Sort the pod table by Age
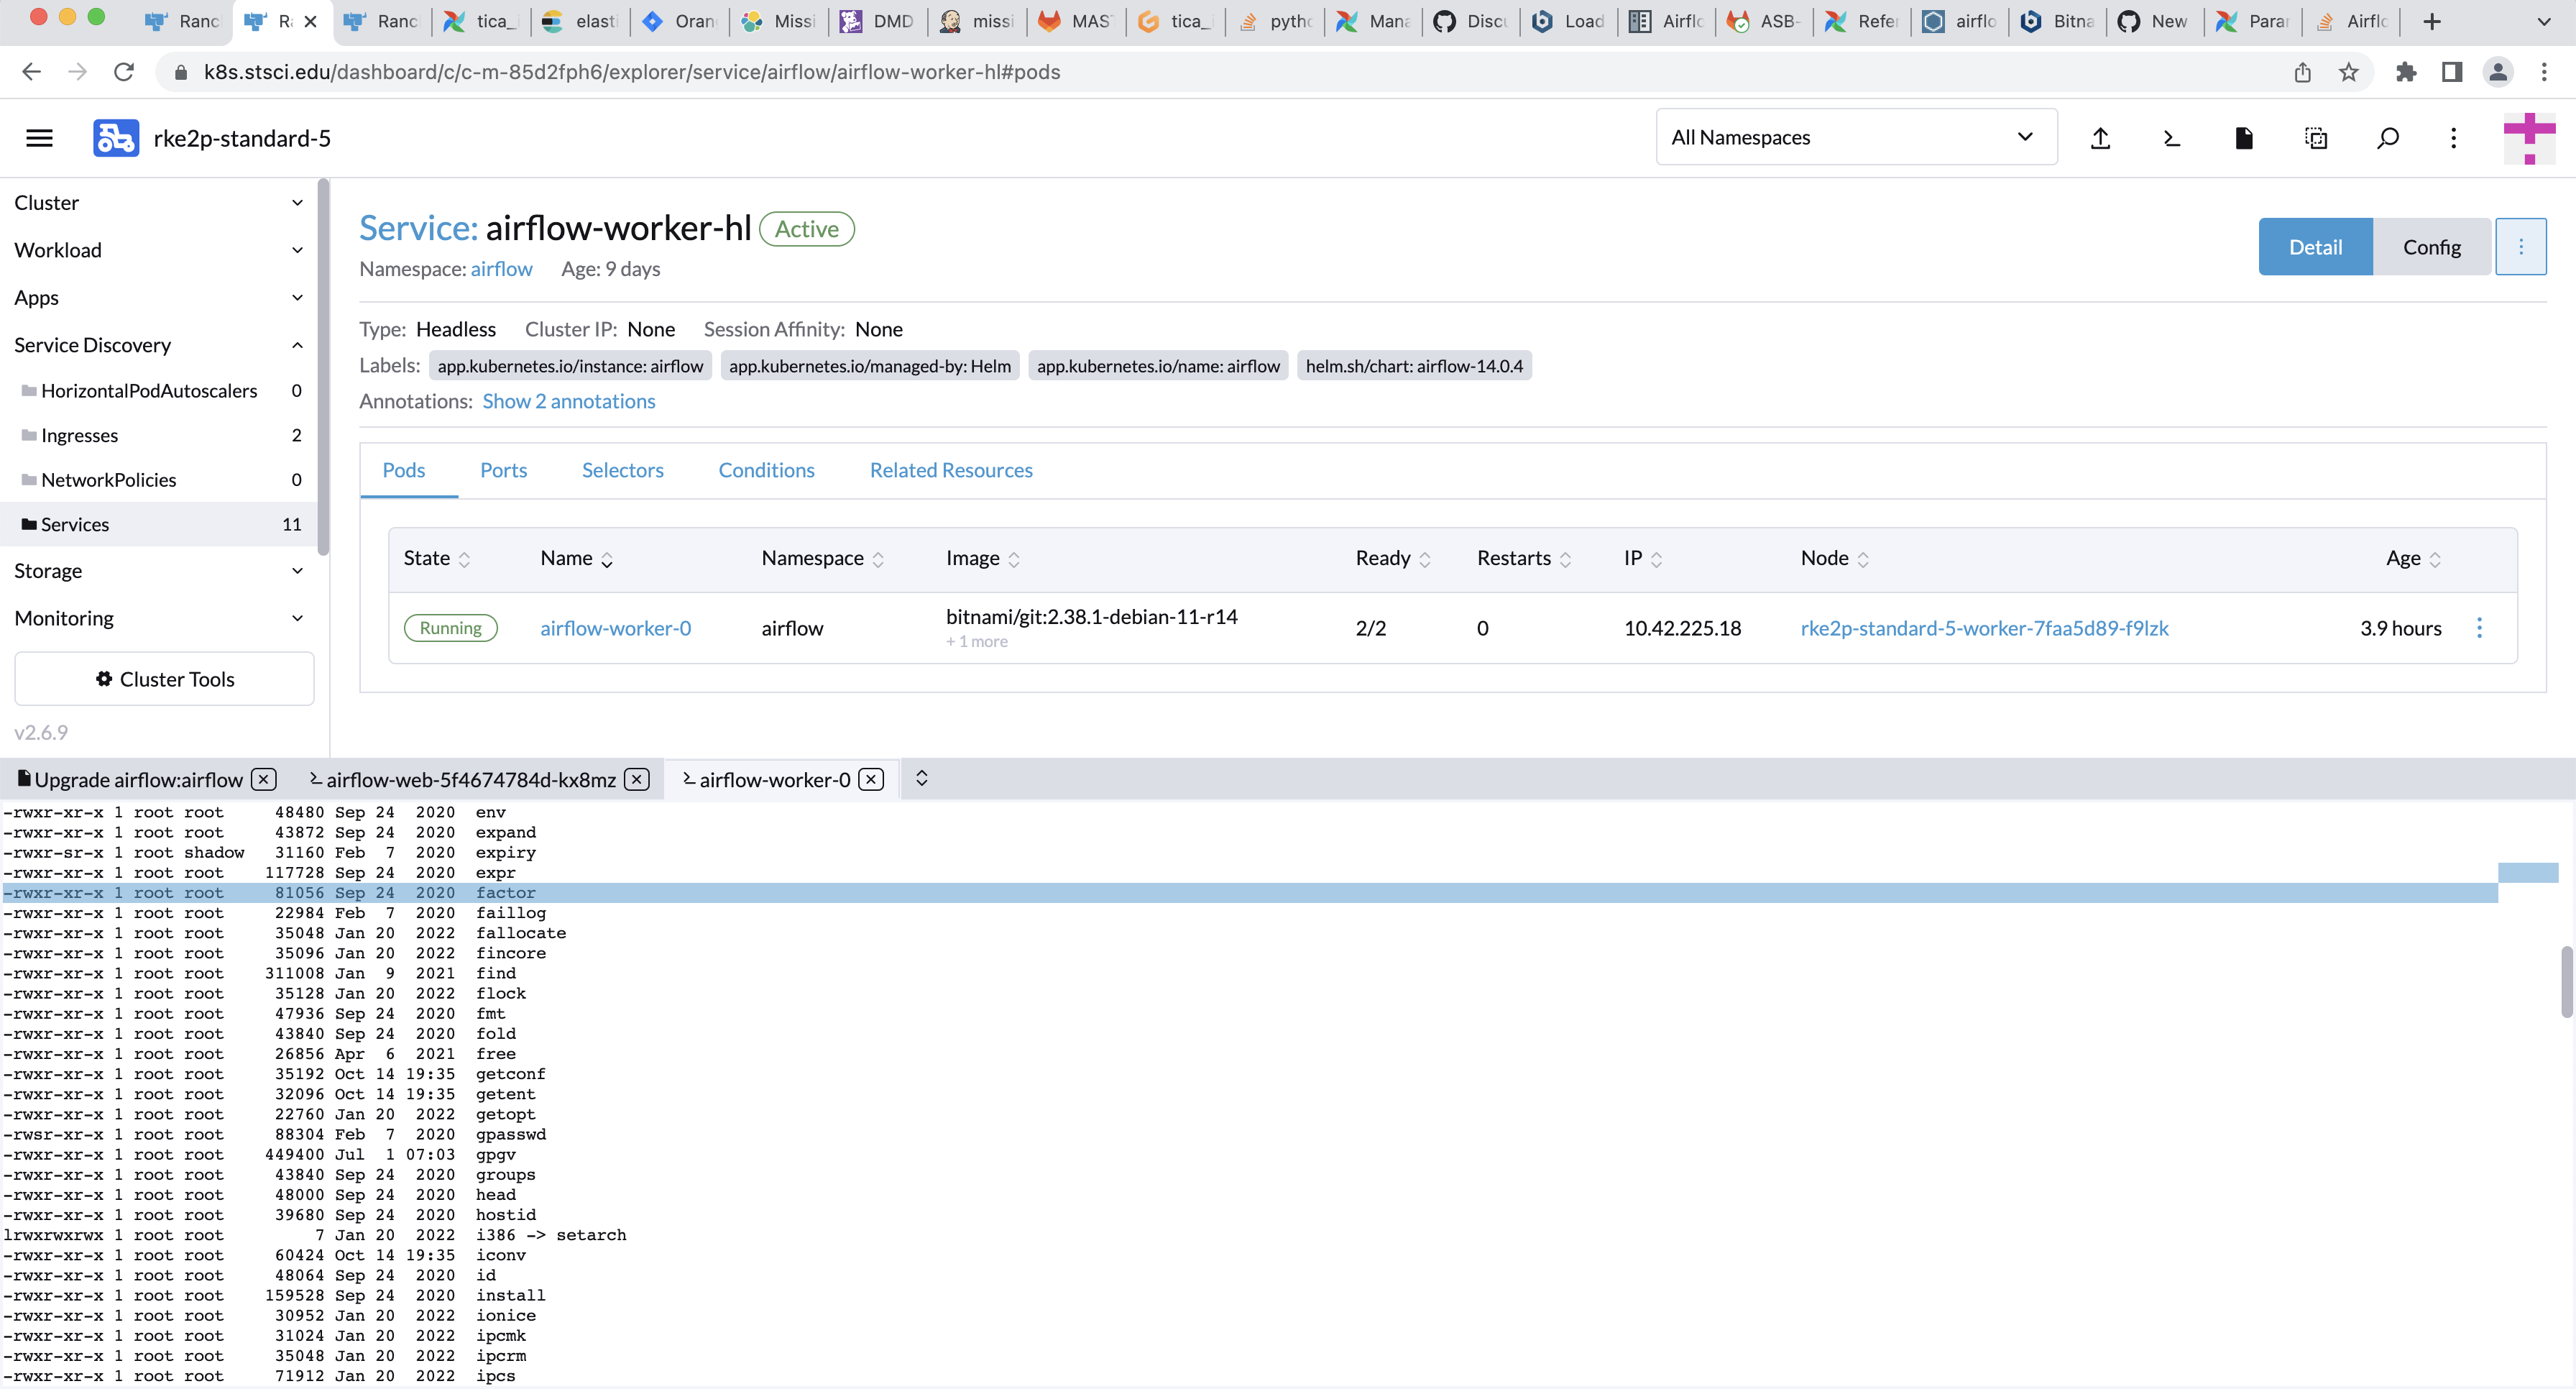This screenshot has height=1389, width=2576. (2410, 558)
